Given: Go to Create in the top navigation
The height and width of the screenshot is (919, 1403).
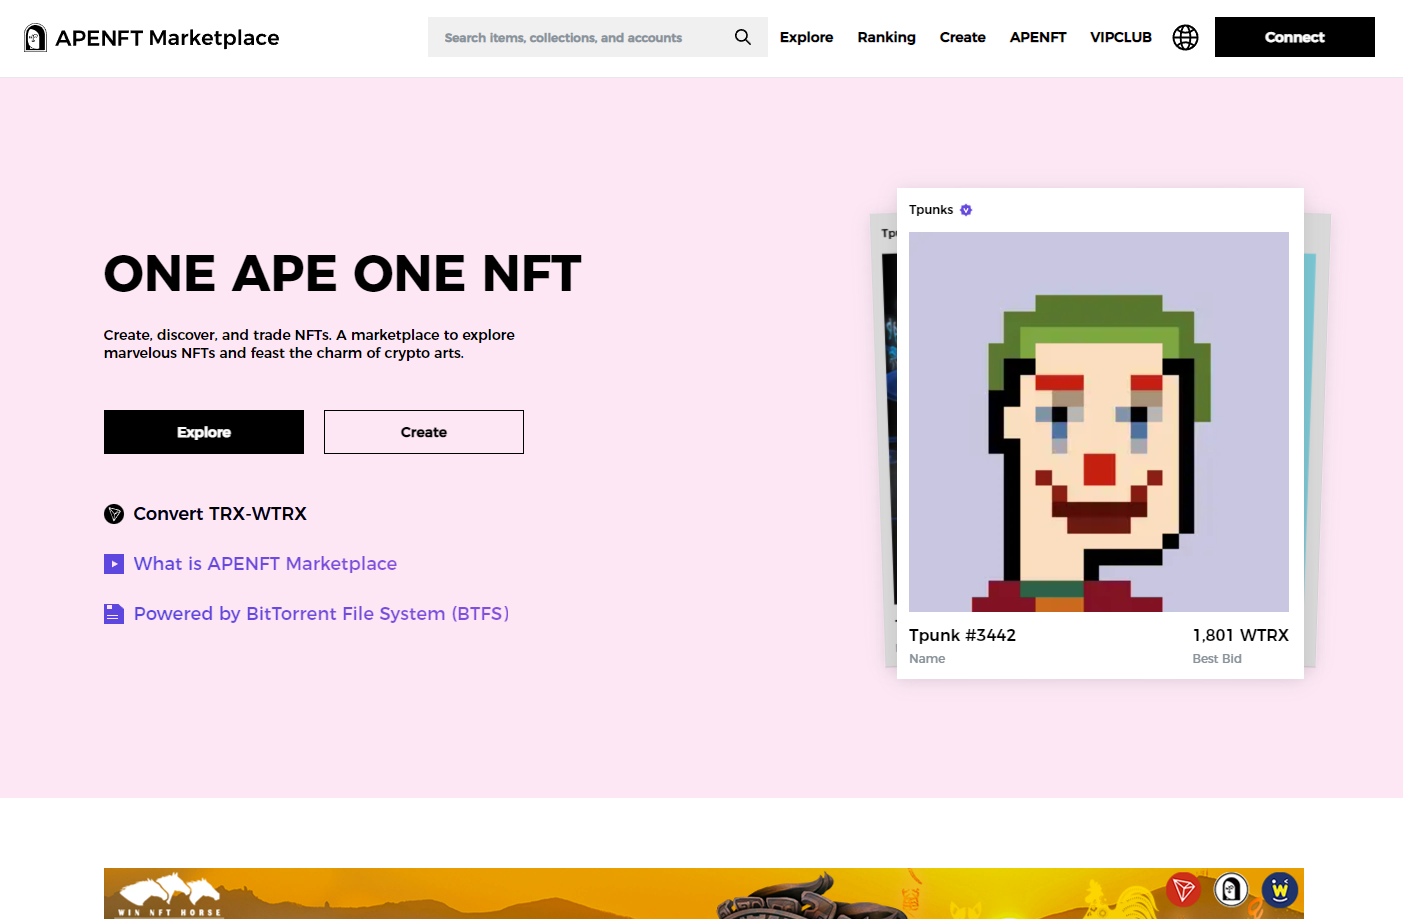Looking at the screenshot, I should tap(962, 37).
